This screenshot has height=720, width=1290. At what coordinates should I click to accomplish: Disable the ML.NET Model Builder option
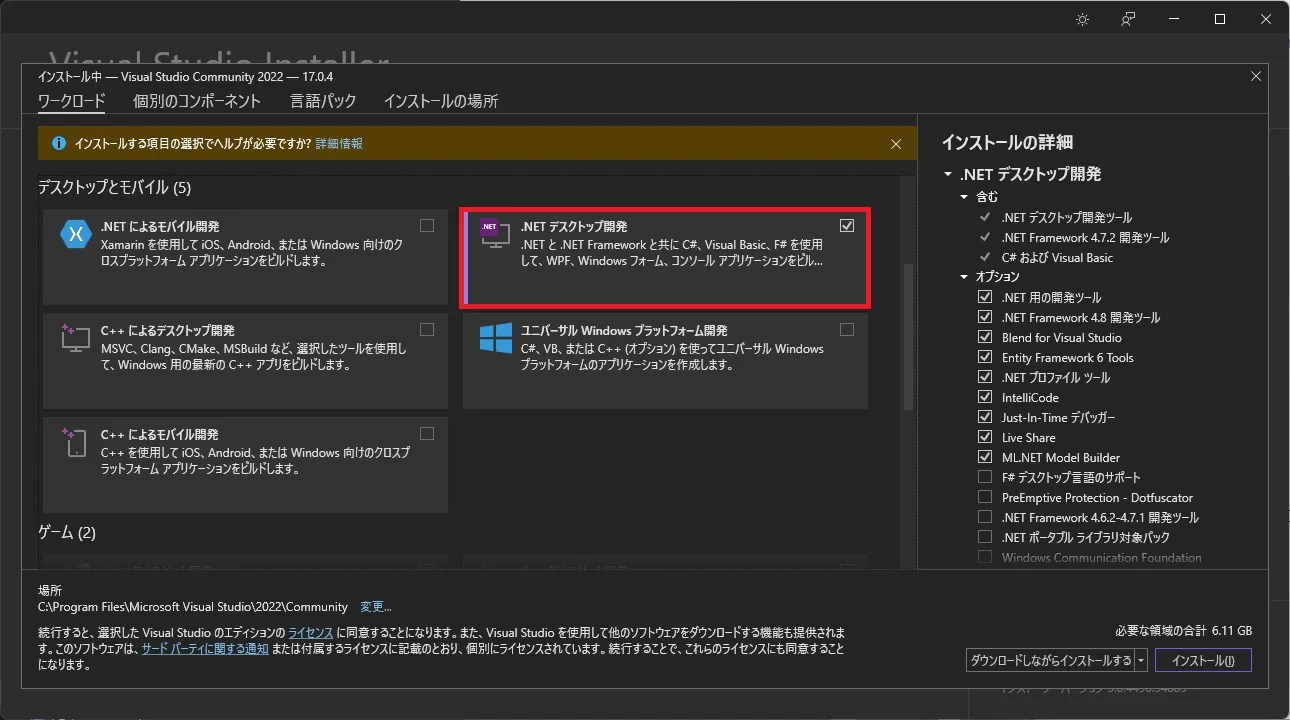pos(985,457)
